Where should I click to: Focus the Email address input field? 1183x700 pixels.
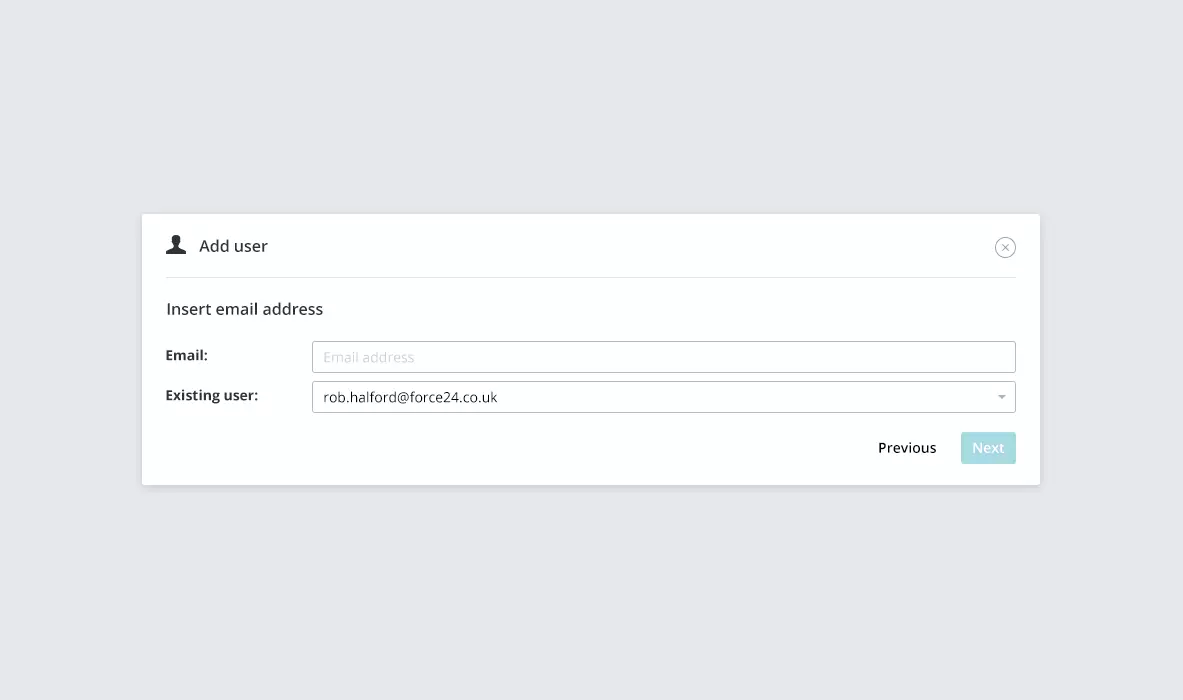coord(663,357)
